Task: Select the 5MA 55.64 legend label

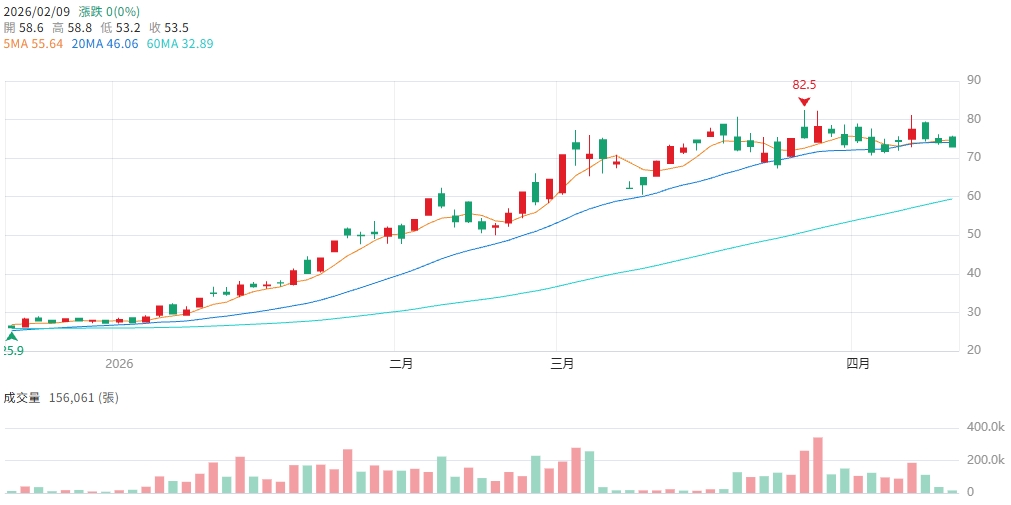Action: pos(34,44)
